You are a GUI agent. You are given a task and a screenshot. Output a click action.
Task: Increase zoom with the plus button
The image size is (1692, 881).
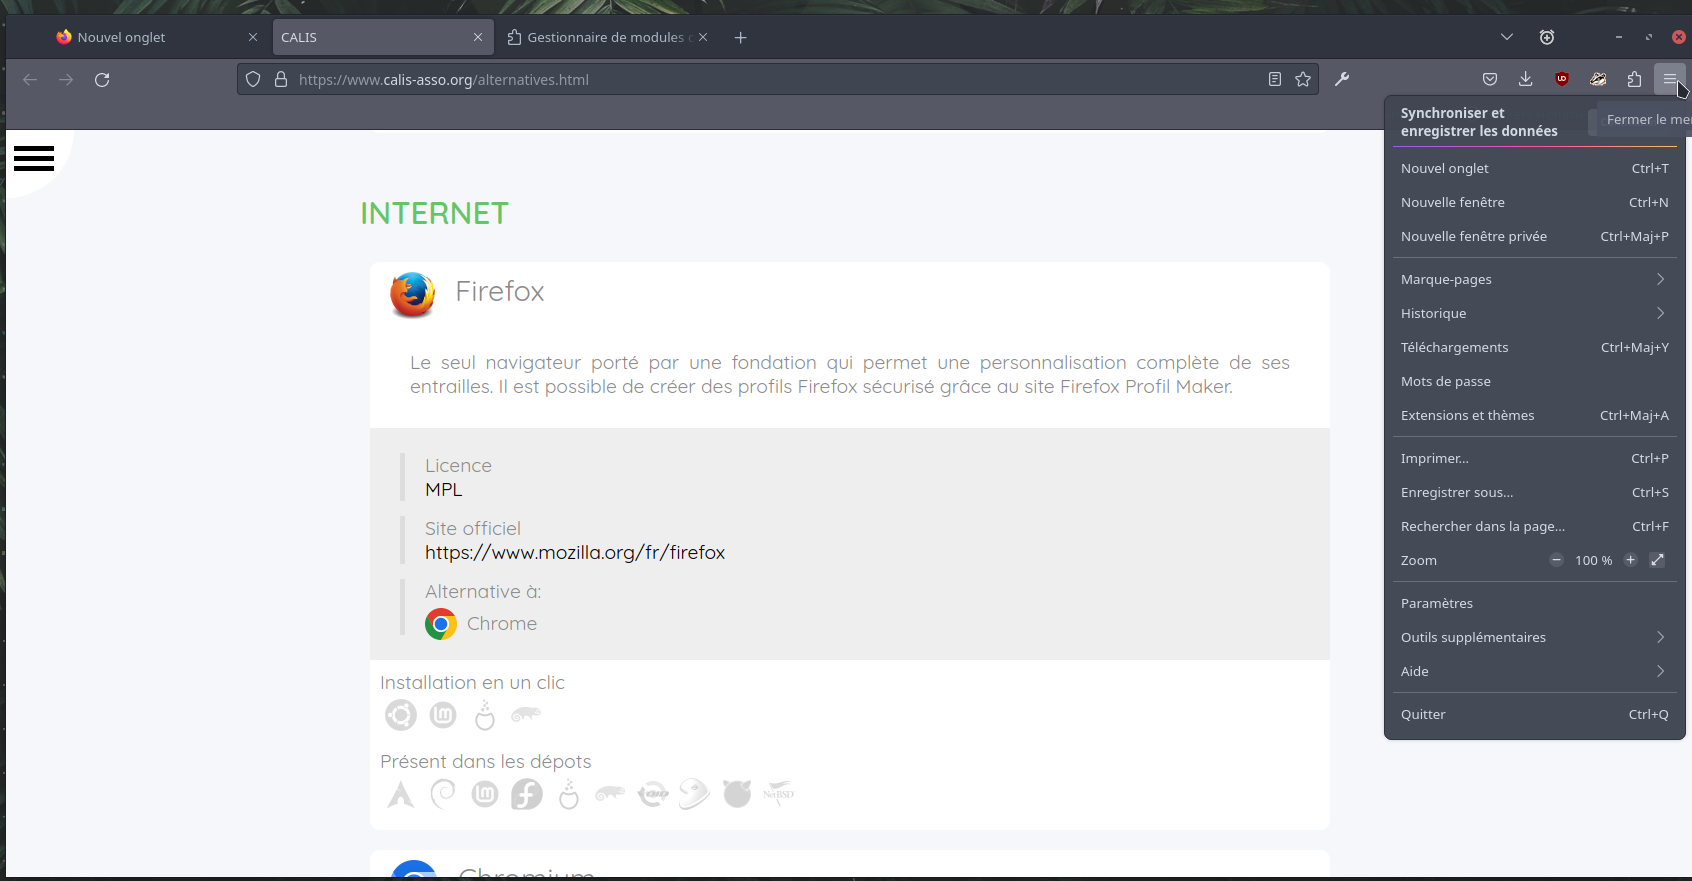(1630, 560)
